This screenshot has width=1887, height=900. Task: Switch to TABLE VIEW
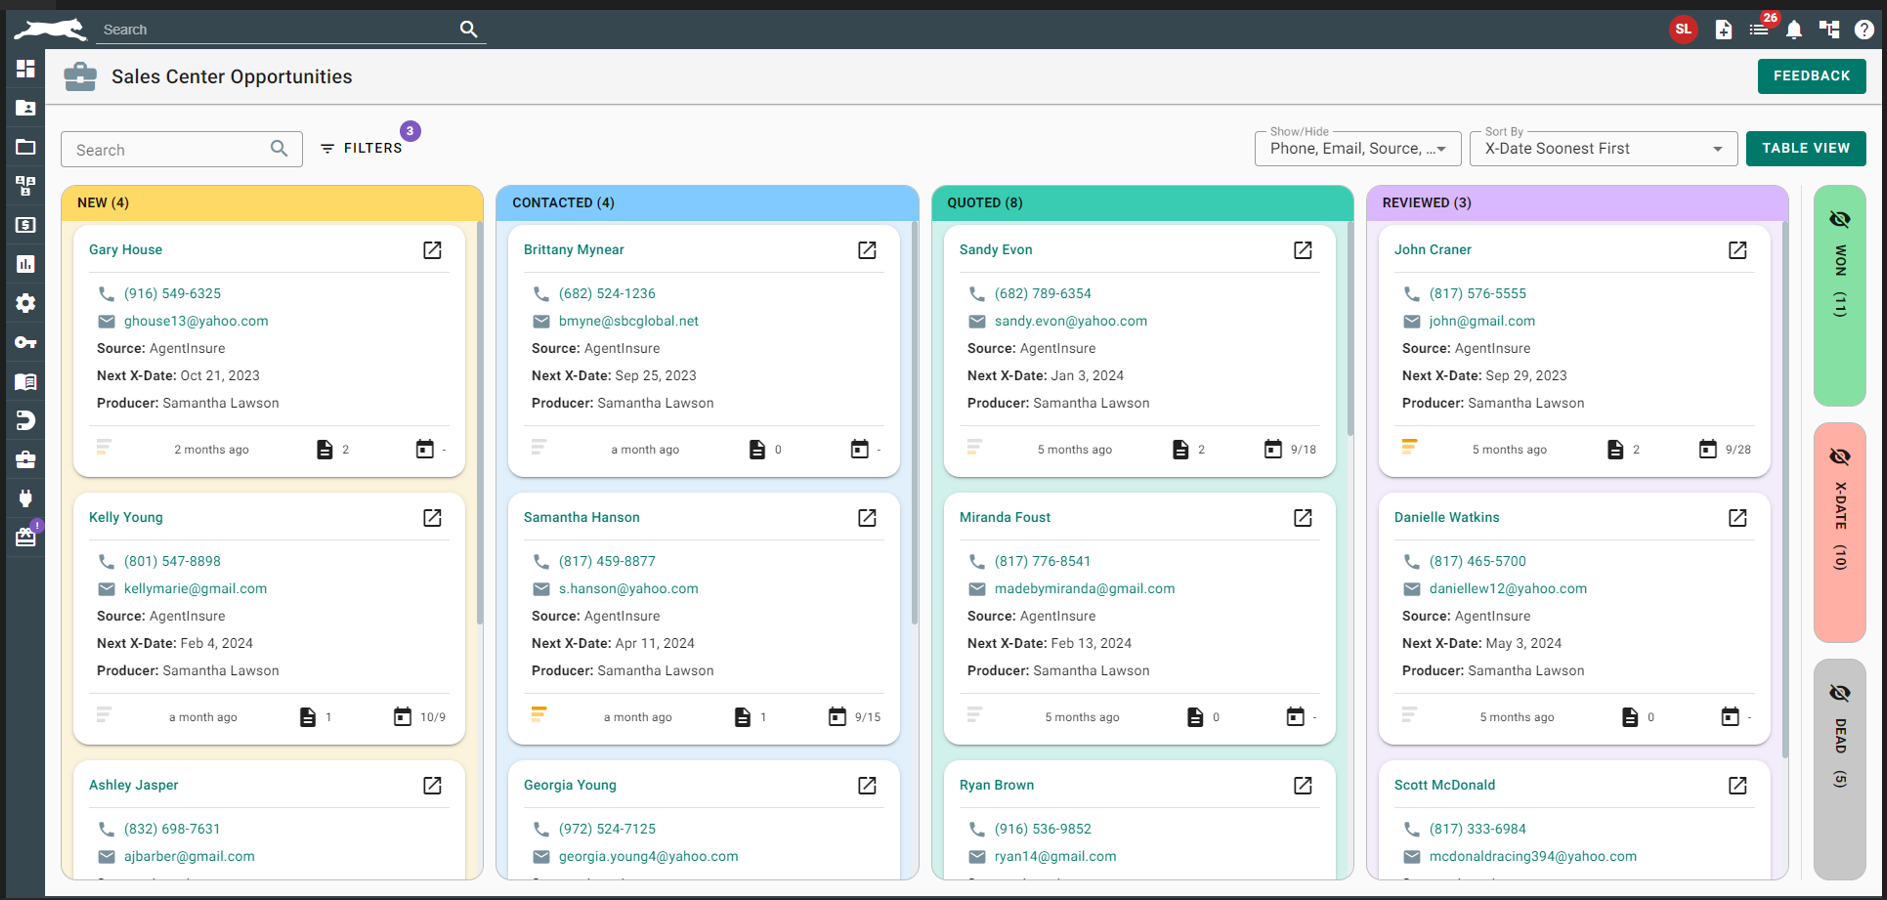(x=1805, y=148)
